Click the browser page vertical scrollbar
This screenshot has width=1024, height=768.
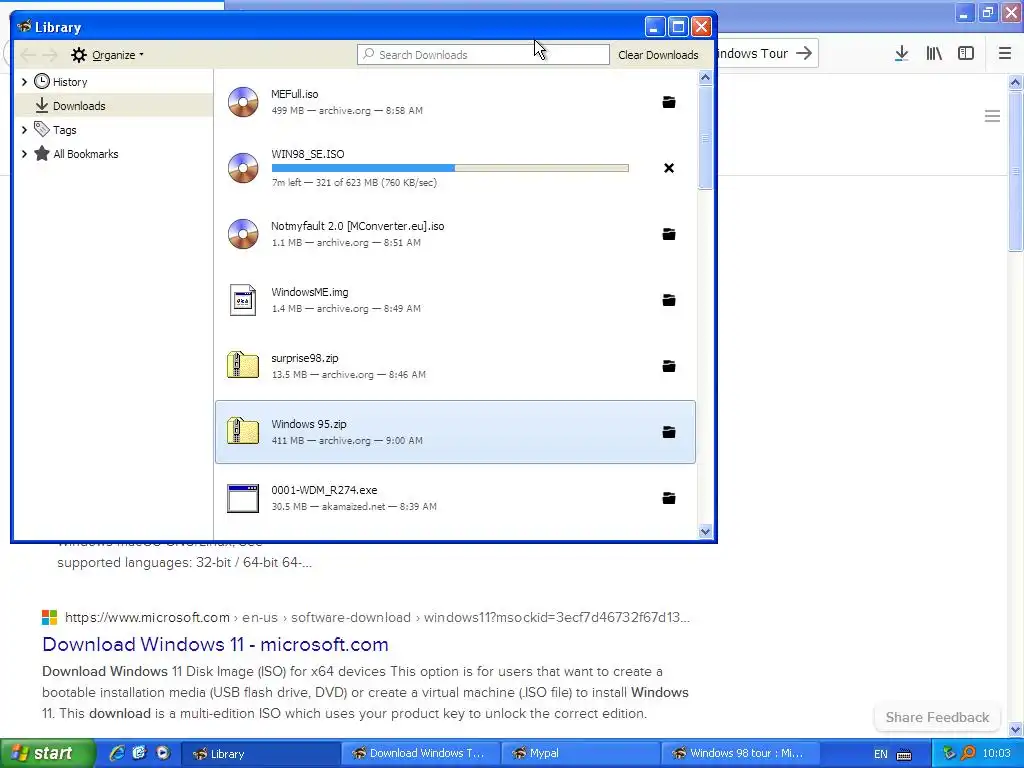coord(1016,171)
